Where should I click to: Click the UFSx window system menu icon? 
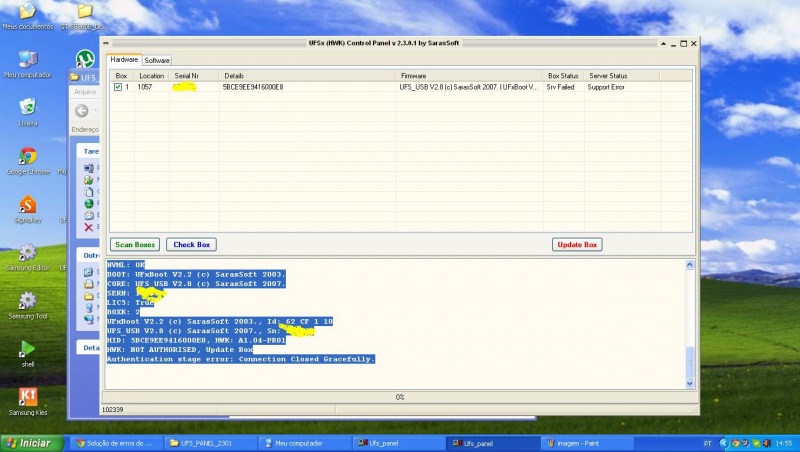click(106, 43)
